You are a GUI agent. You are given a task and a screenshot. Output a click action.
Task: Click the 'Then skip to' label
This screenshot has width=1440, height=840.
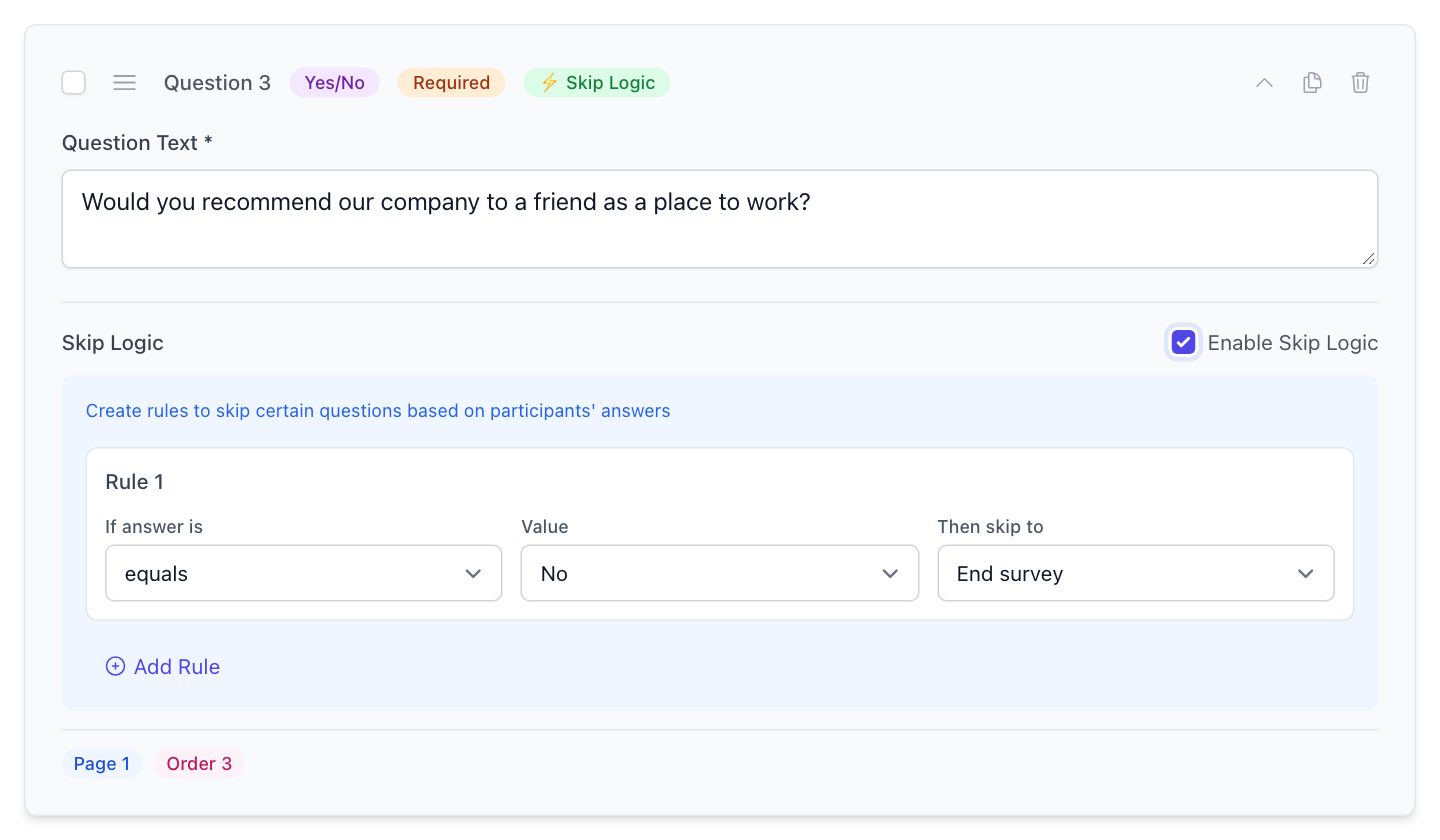tap(990, 527)
